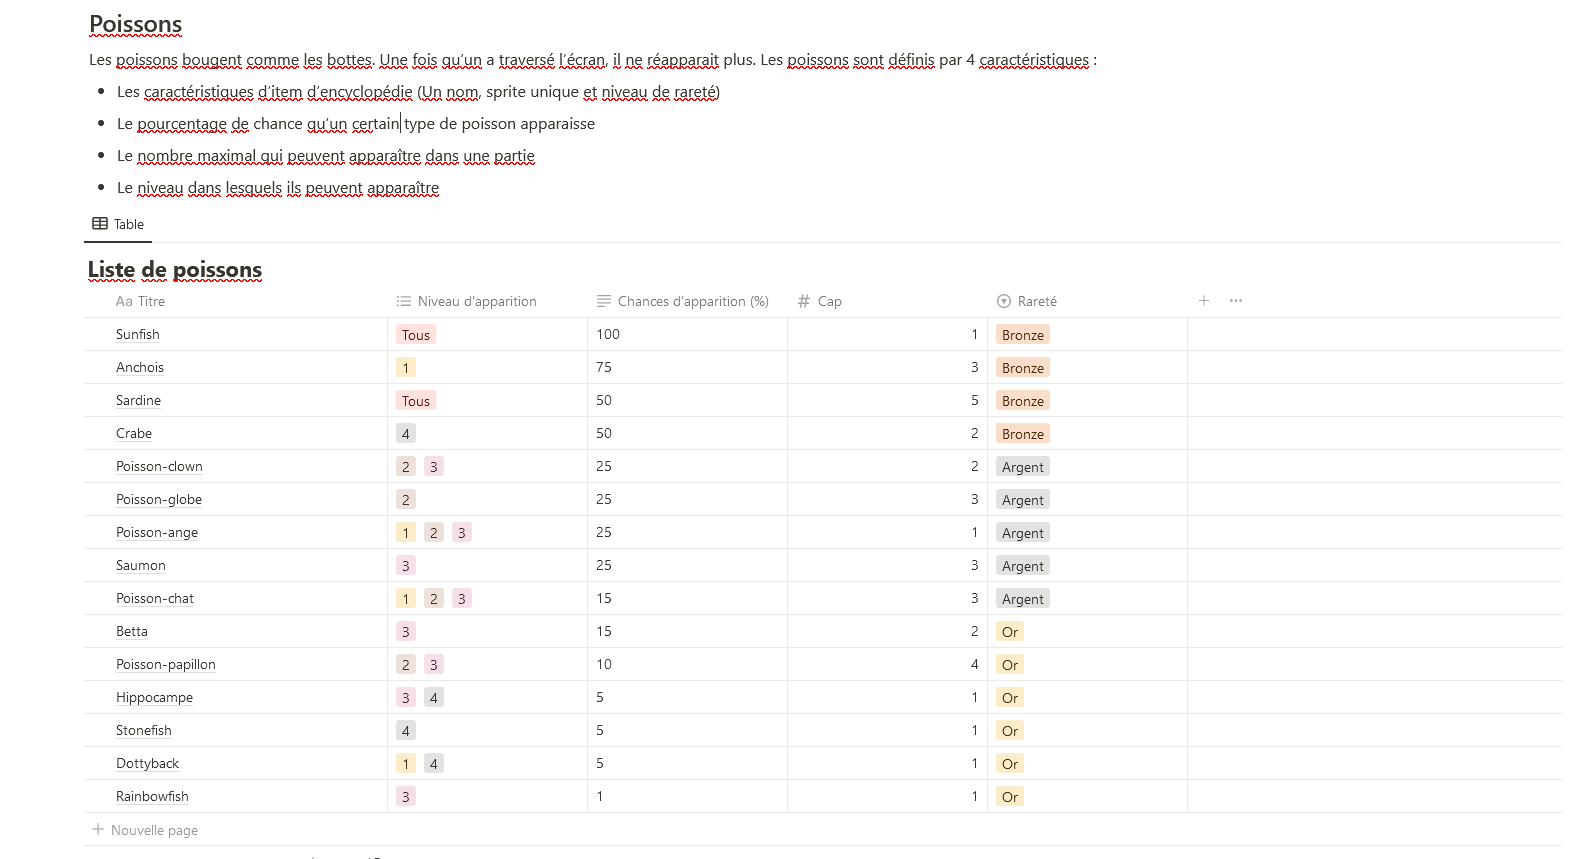This screenshot has width=1584, height=859.
Task: Click the Aa Titre property icon
Action: pos(124,301)
